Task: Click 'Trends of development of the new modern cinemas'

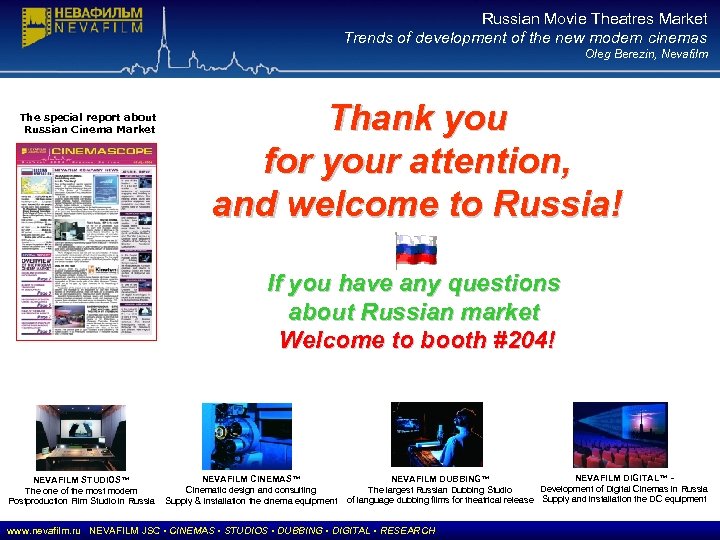Action: 526,38
